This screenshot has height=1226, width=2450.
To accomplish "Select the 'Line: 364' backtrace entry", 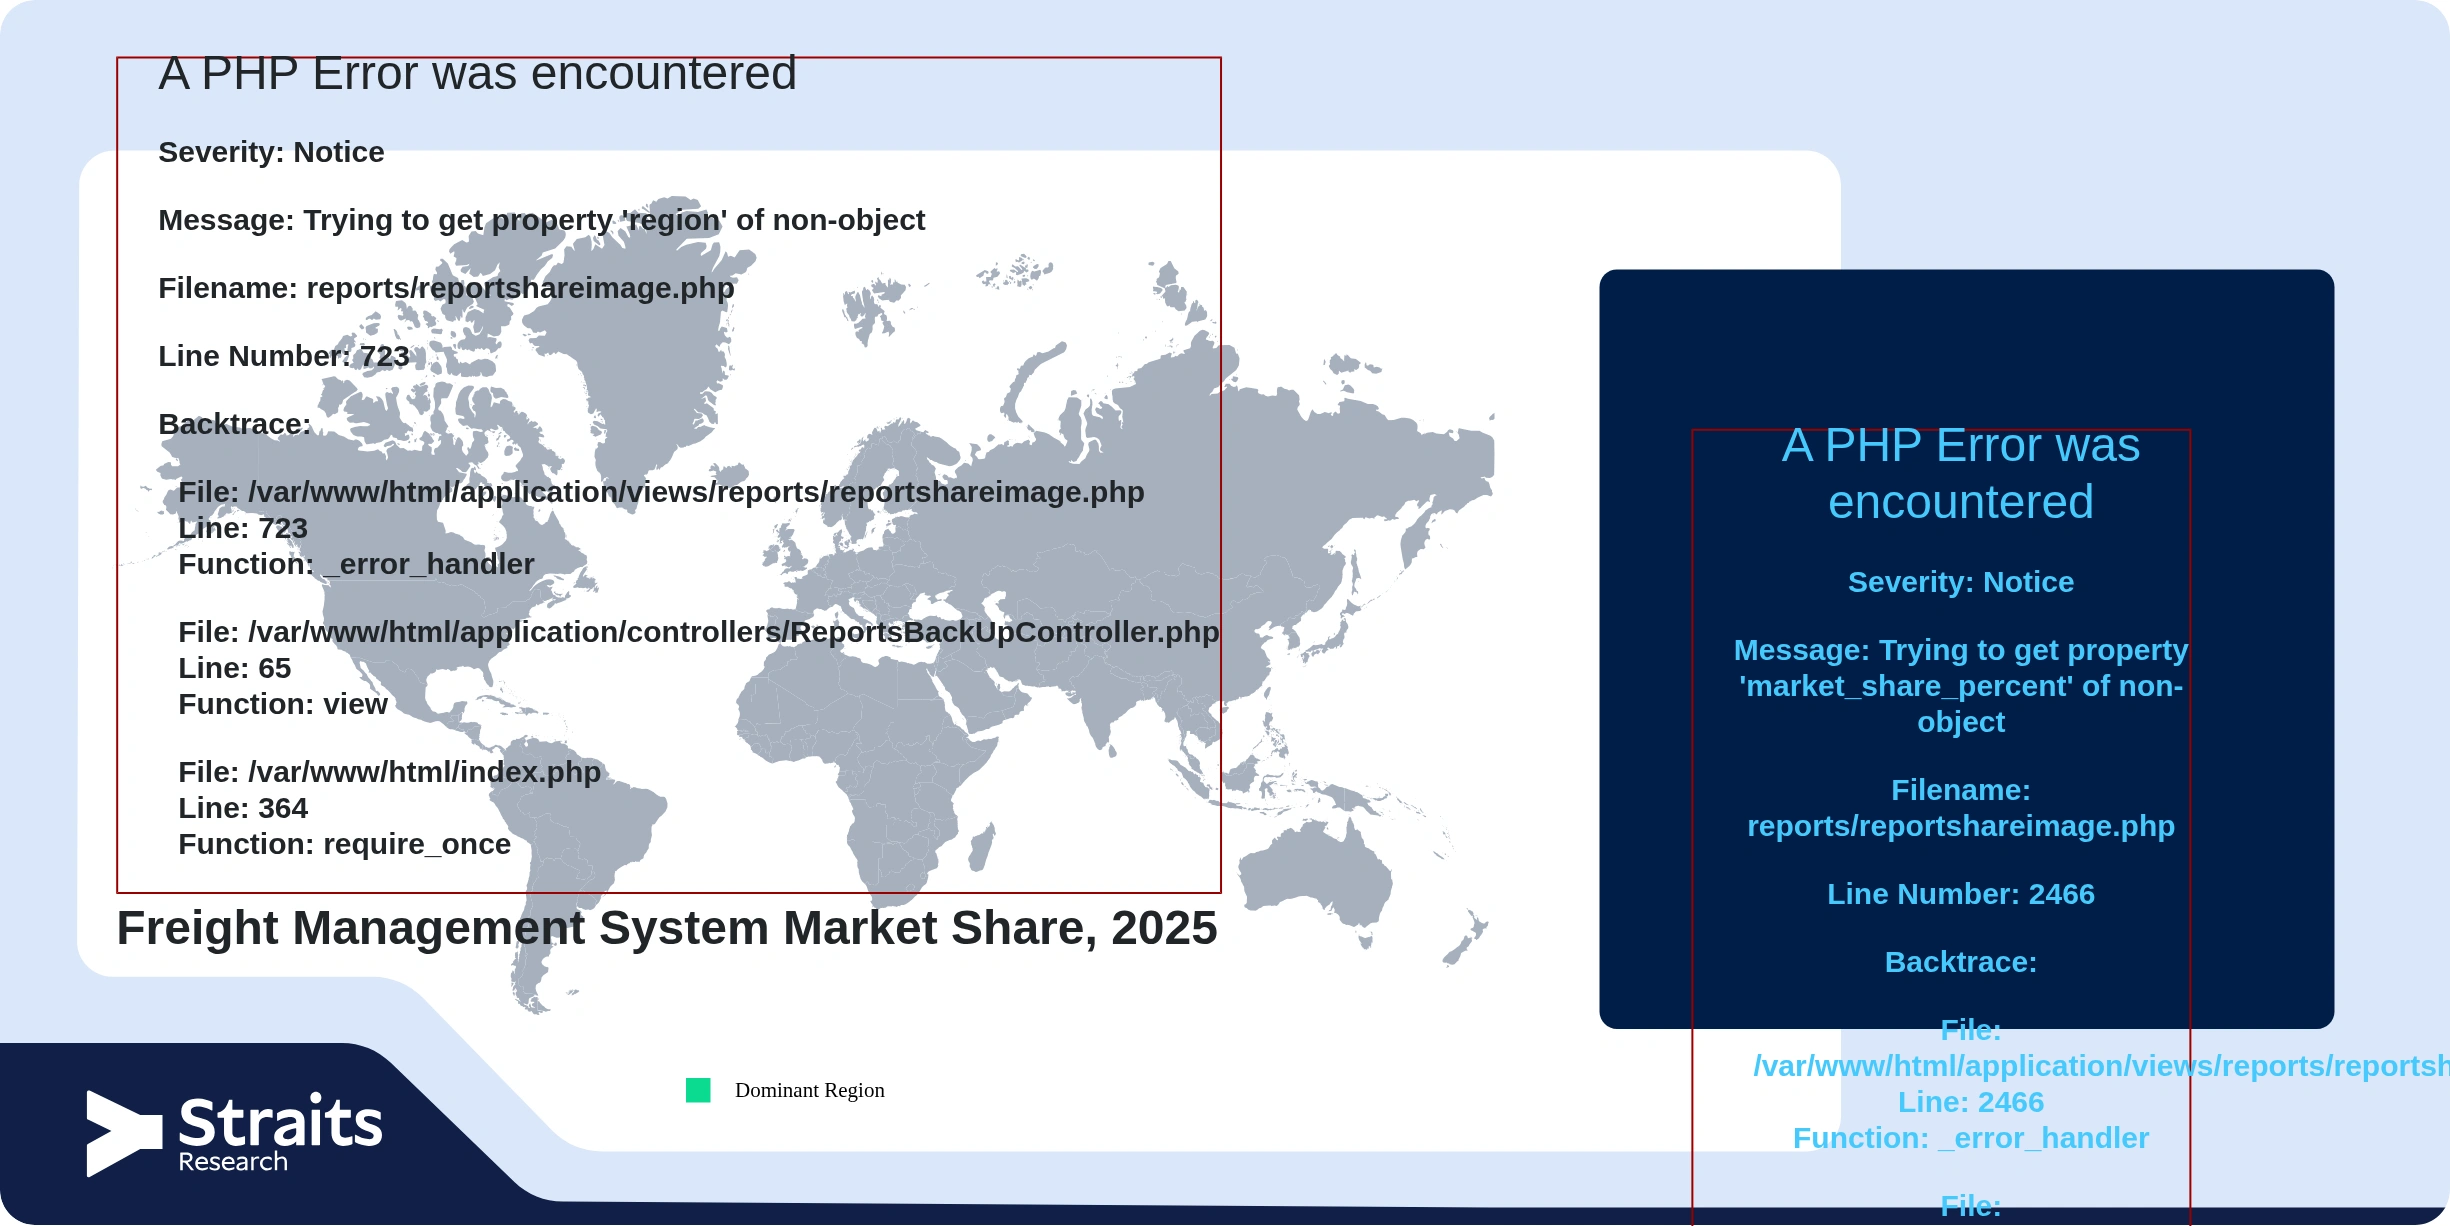I will tap(243, 808).
